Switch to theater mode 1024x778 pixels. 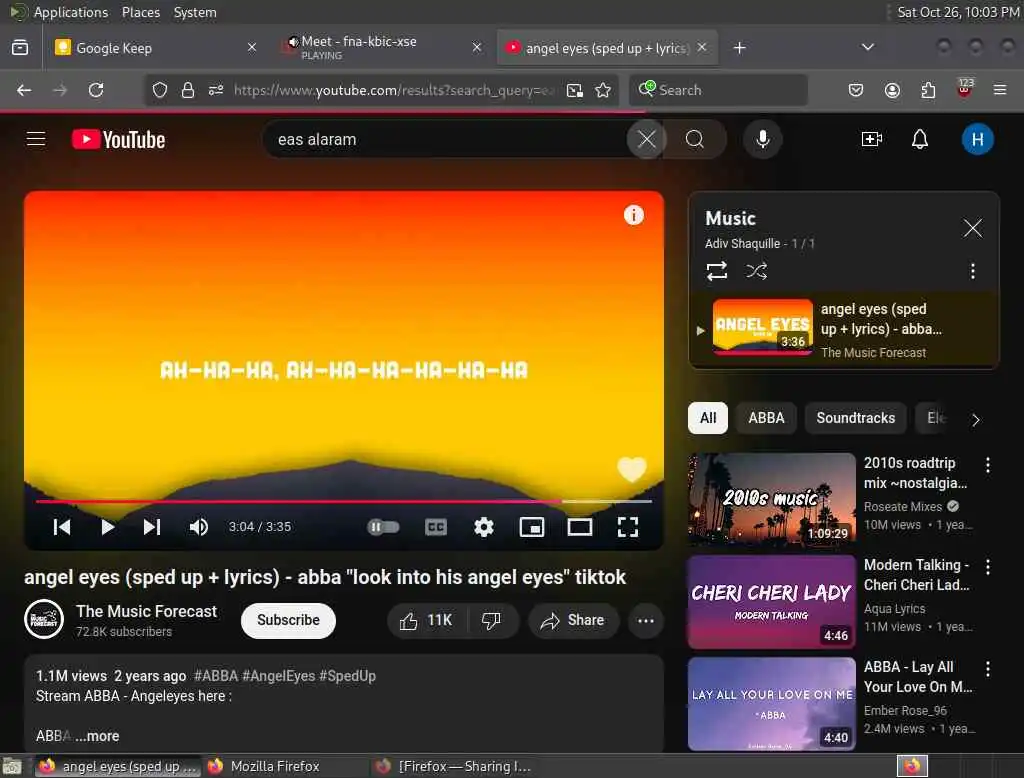[579, 527]
